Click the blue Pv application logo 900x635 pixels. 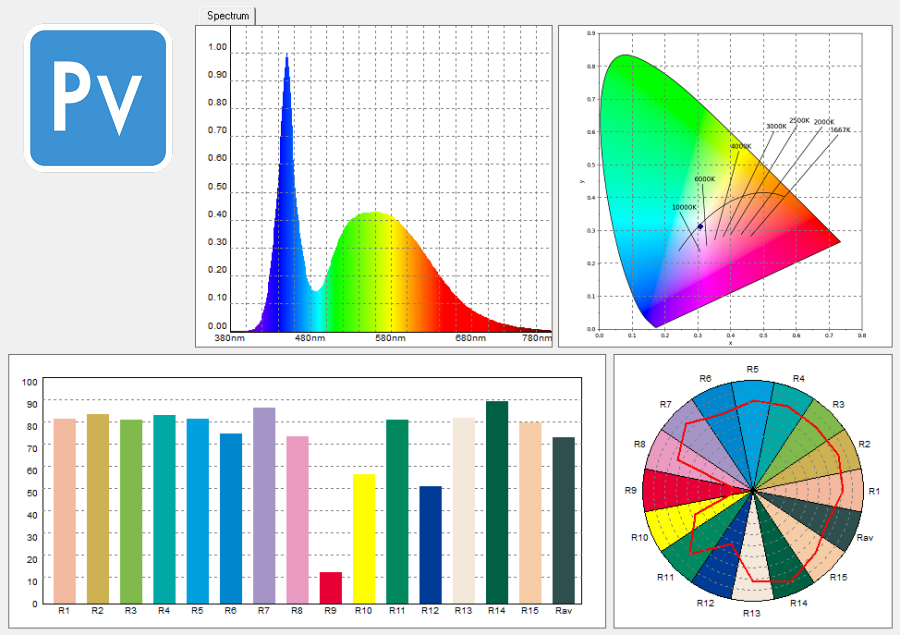click(98, 98)
